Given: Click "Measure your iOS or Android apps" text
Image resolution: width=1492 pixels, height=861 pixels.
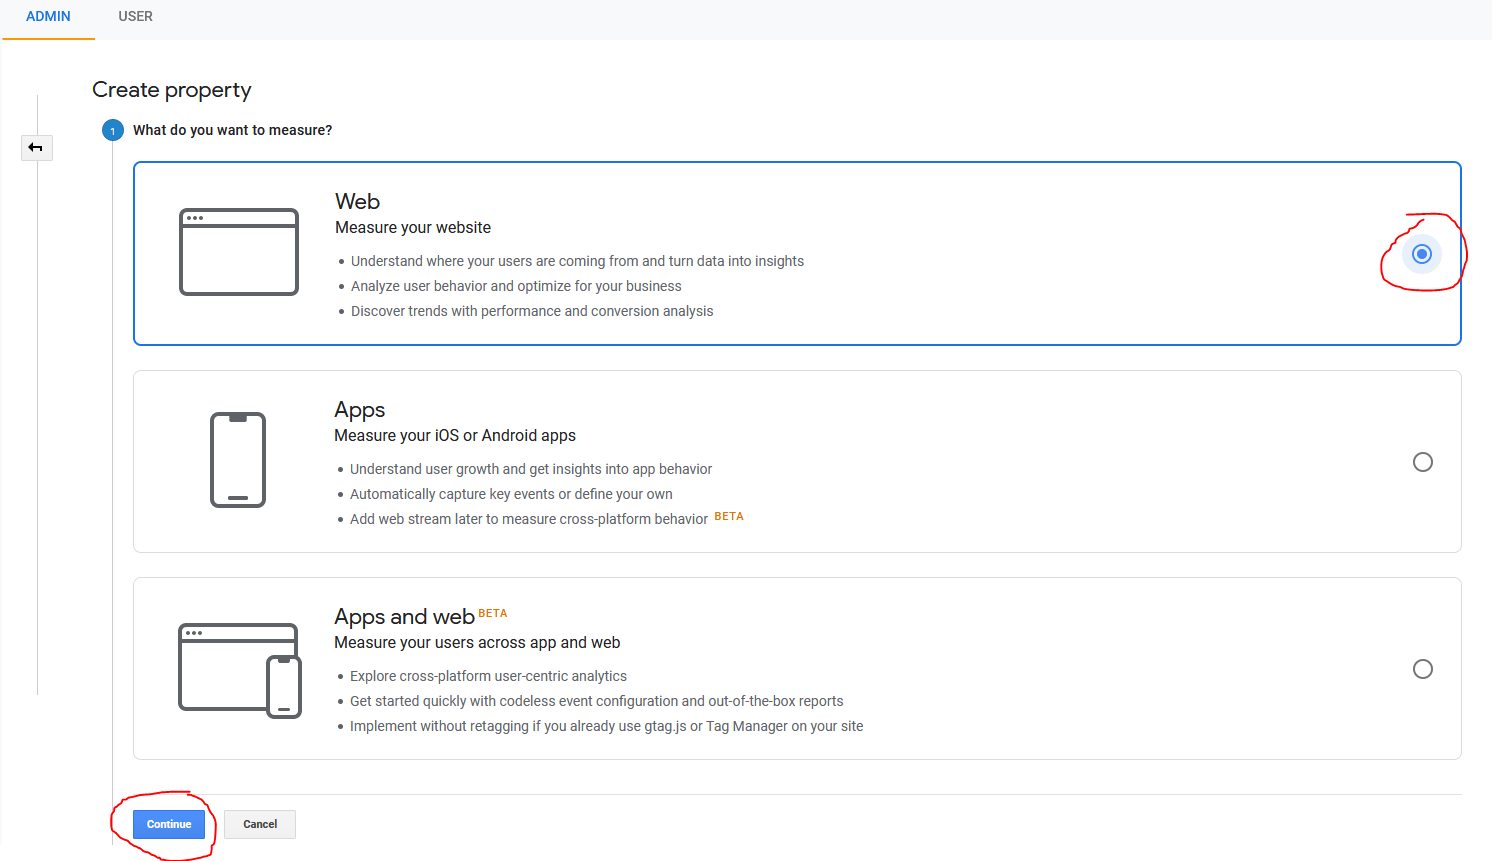Looking at the screenshot, I should pos(455,436).
